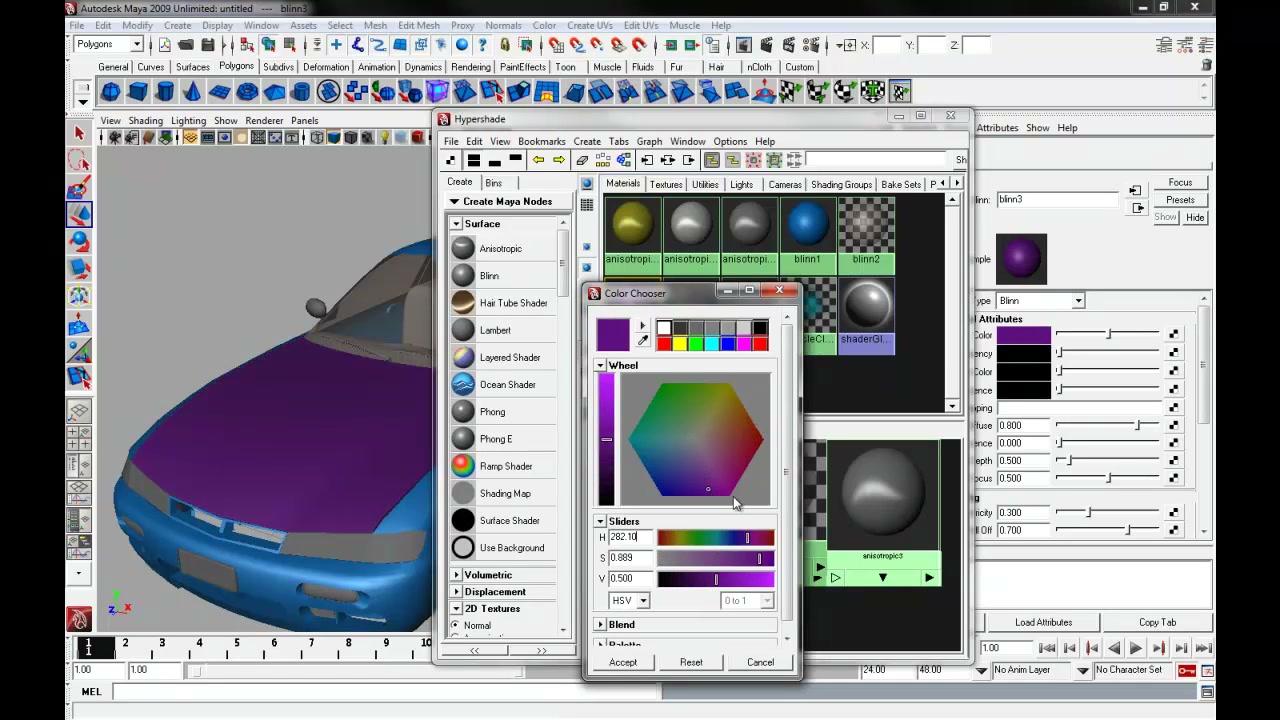Viewport: 1280px width, 720px height.
Task: Click the Hypershade rearrange graph icon
Action: point(603,160)
